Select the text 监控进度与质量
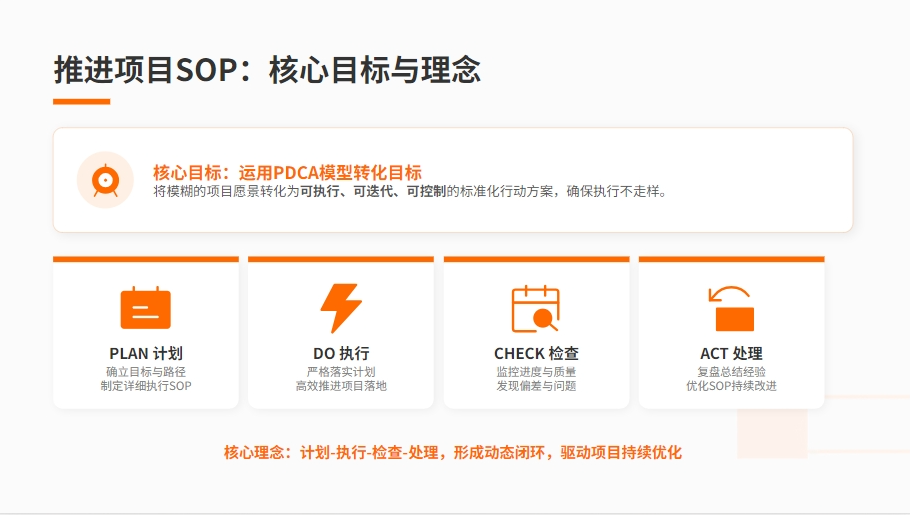Image resolution: width=910 pixels, height=515 pixels. (536, 372)
